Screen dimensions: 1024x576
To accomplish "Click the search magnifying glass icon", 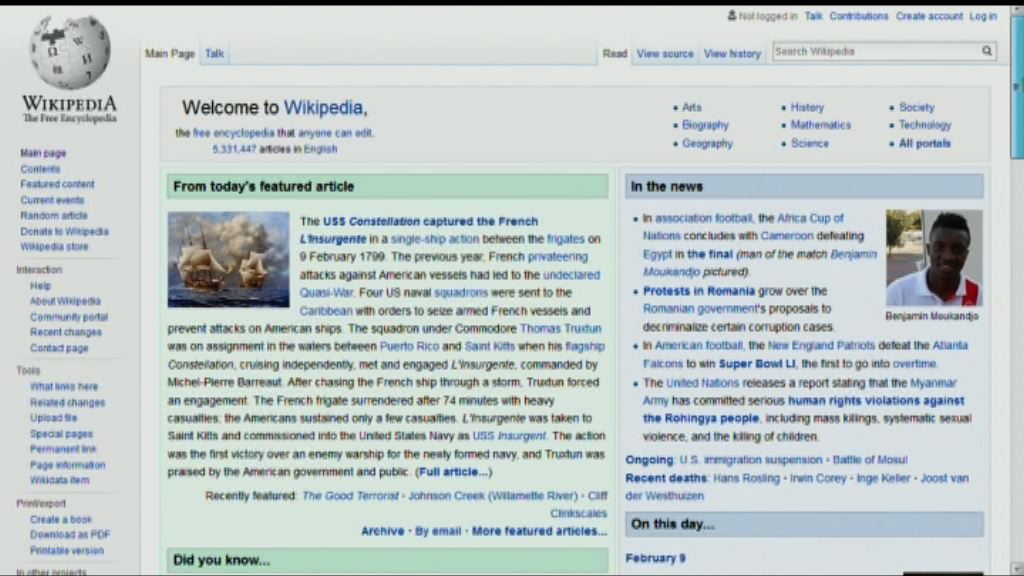I will click(x=987, y=51).
